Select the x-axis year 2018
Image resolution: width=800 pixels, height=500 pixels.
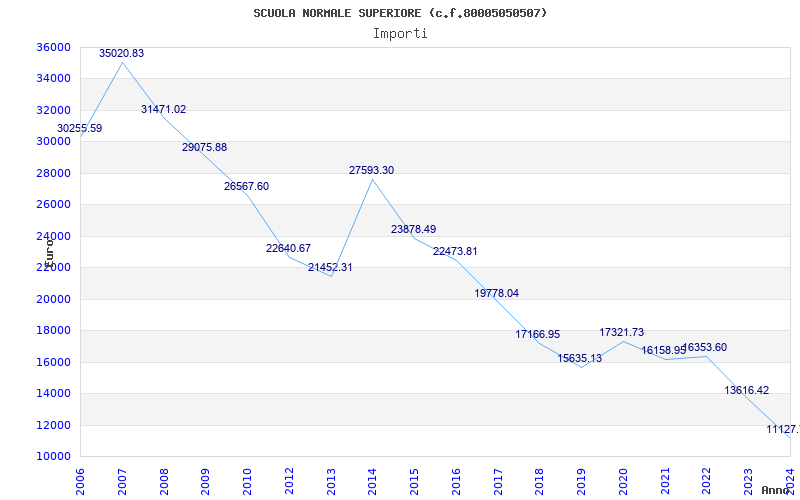point(539,482)
